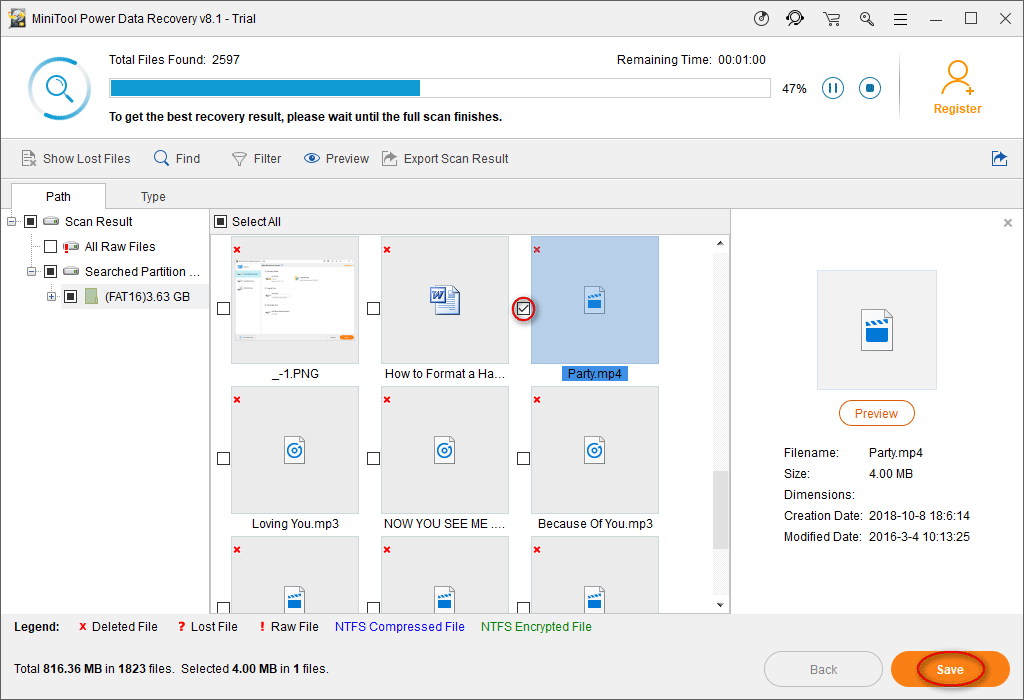Check the Because Of You.mp3 checkbox
This screenshot has width=1024, height=700.
(x=523, y=458)
